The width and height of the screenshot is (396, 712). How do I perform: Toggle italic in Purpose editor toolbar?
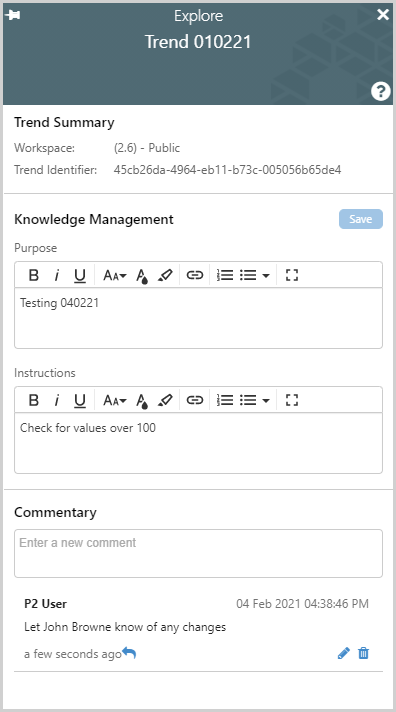point(57,275)
